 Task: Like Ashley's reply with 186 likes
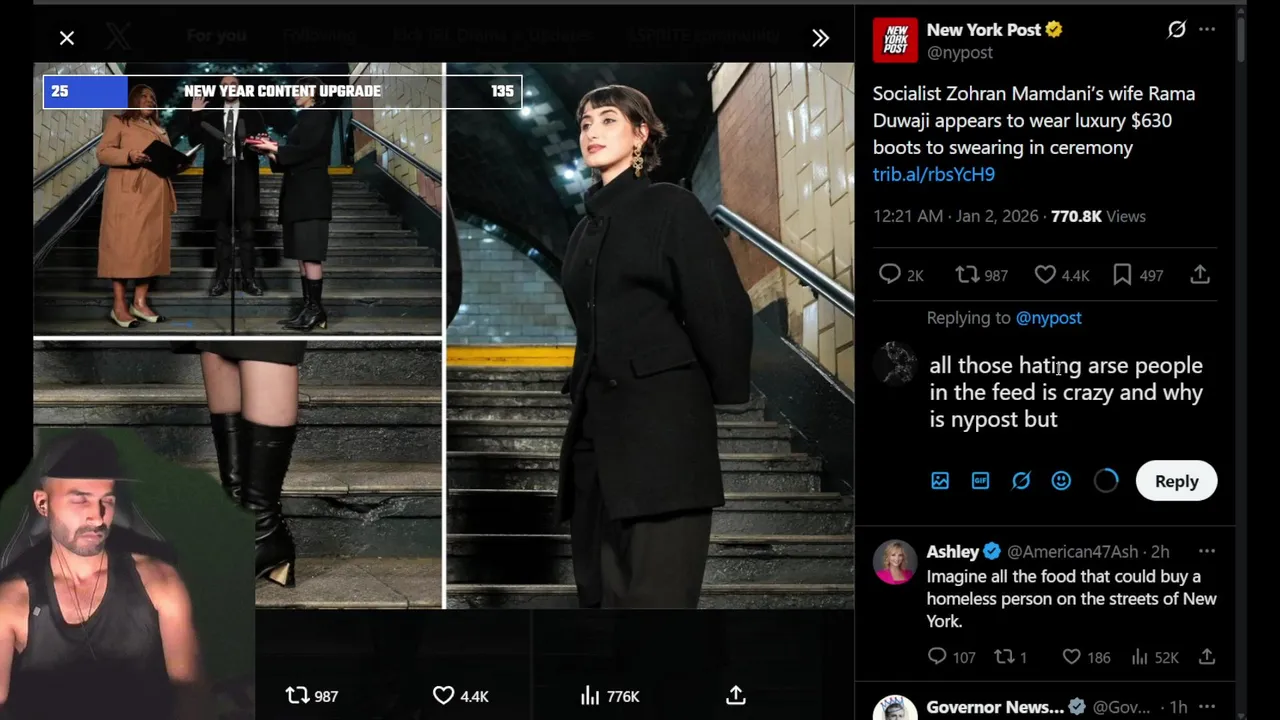[1071, 657]
